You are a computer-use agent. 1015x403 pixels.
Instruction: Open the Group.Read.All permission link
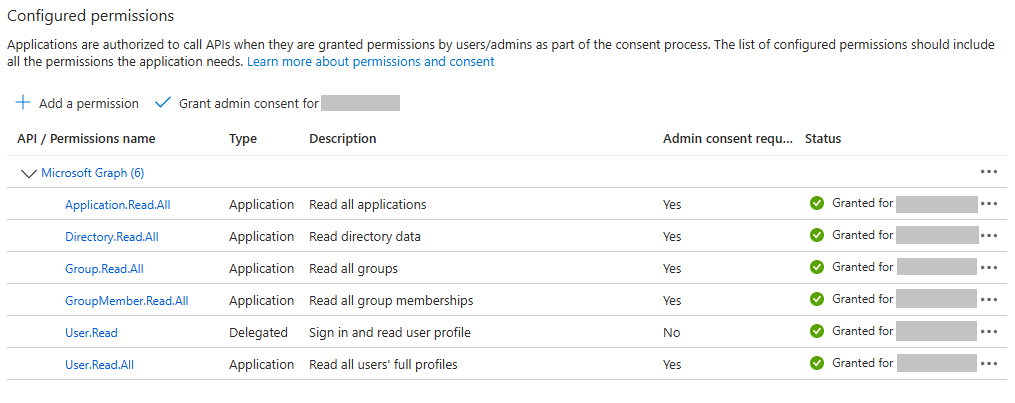(104, 269)
